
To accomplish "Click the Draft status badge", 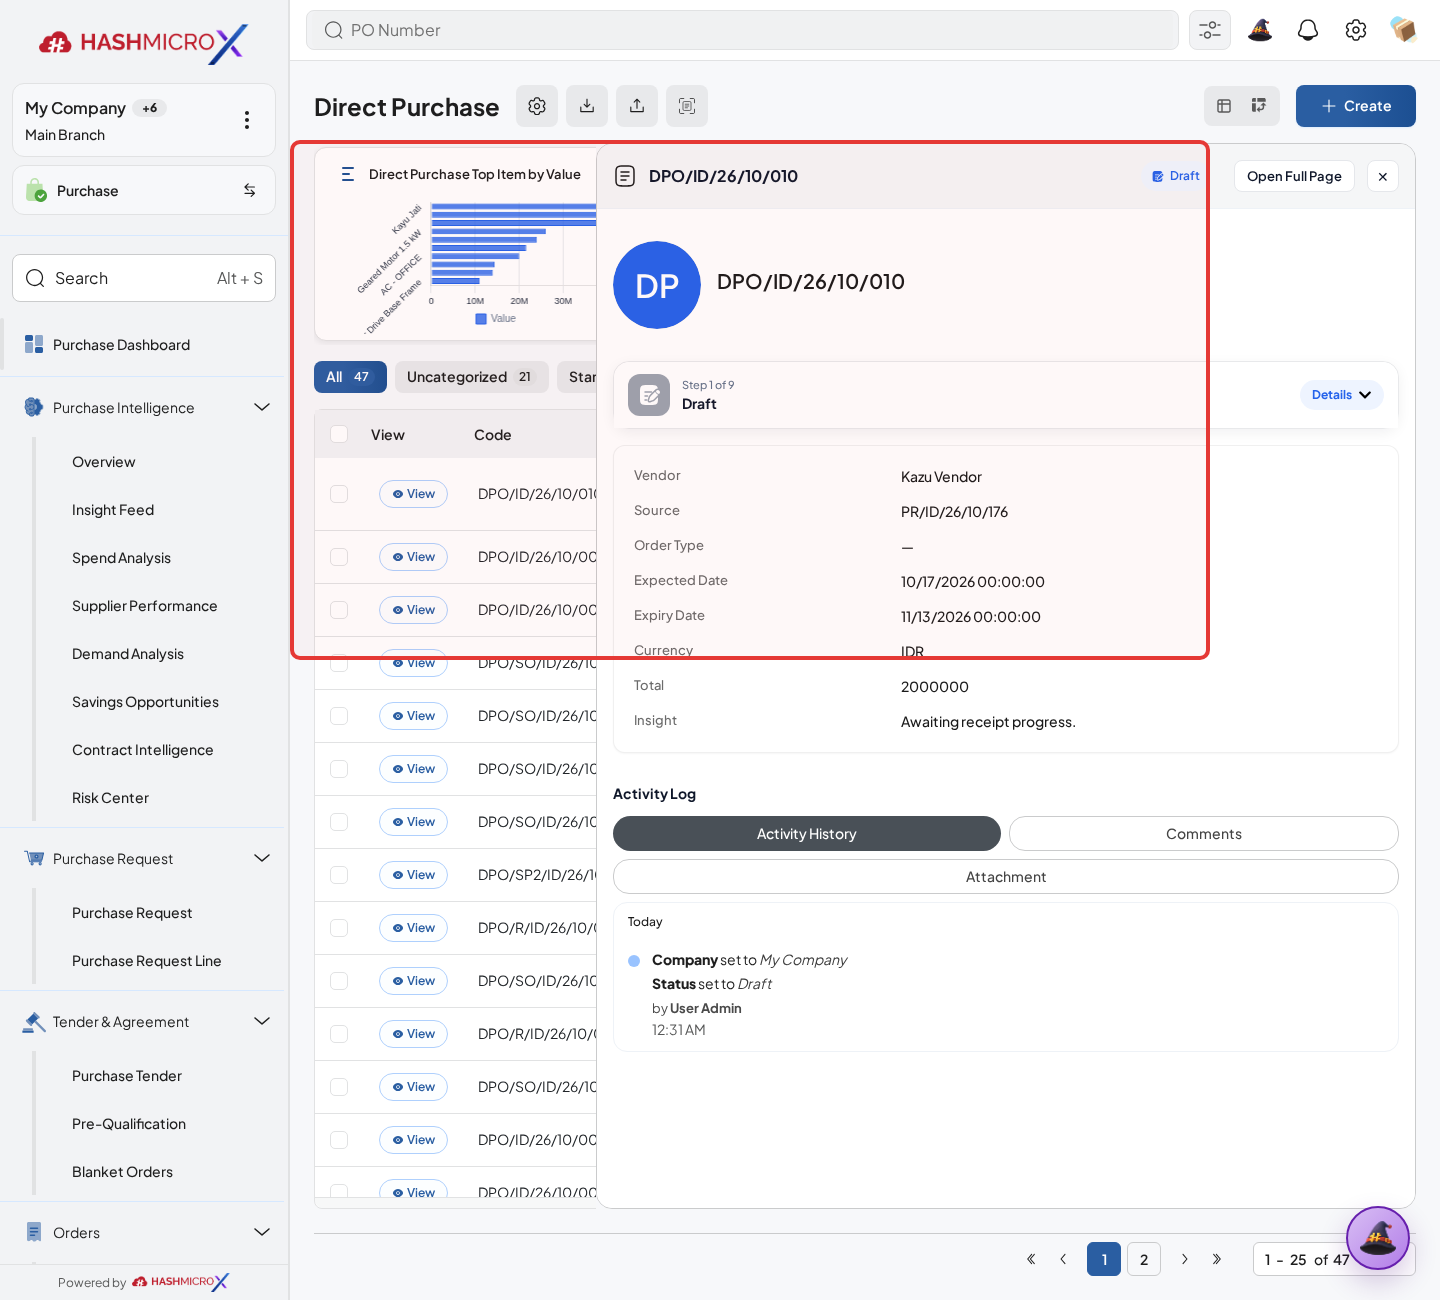I will pyautogui.click(x=1176, y=176).
